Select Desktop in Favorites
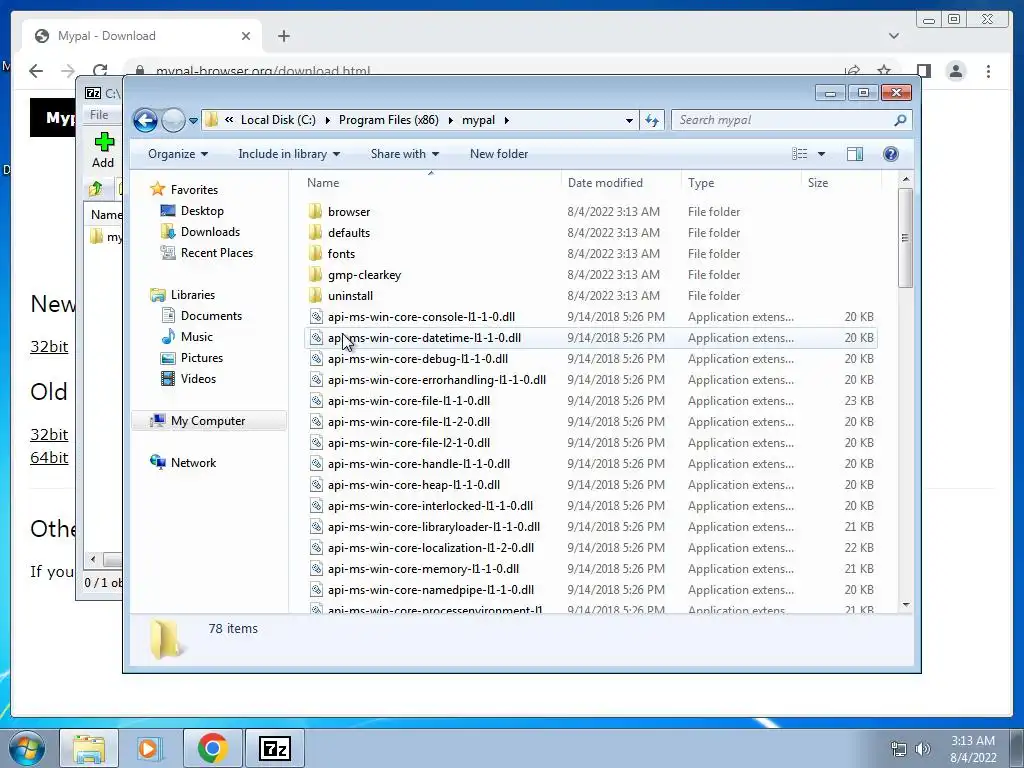The width and height of the screenshot is (1024, 768). 202,211
